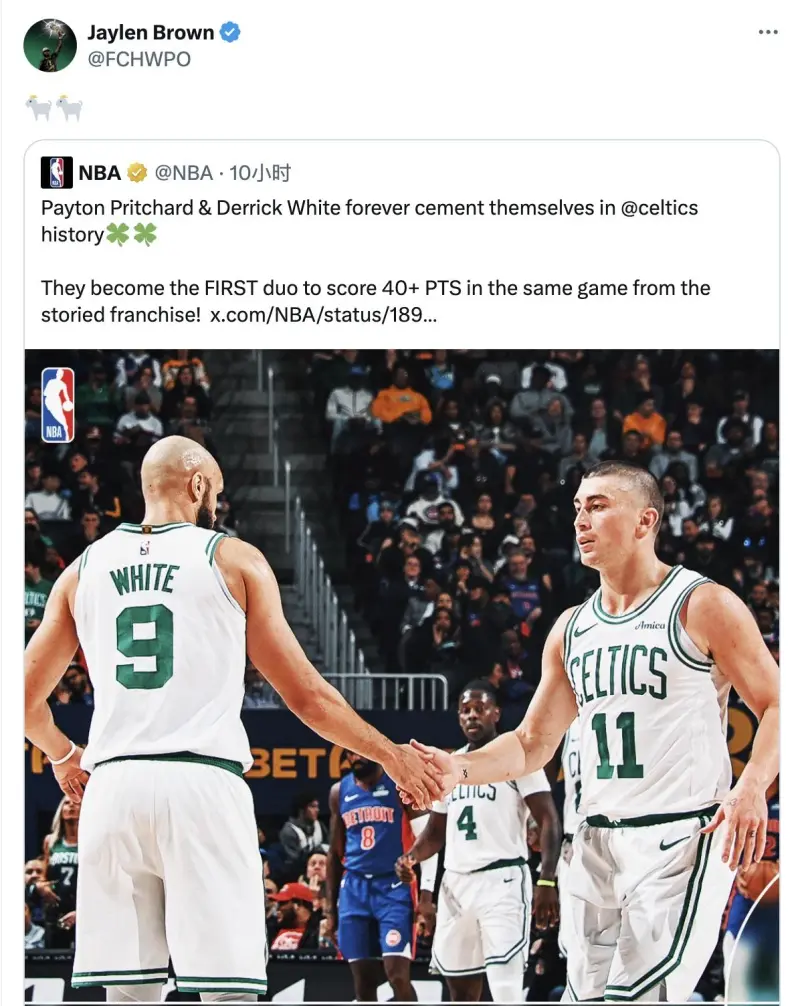The width and height of the screenshot is (800, 1006).
Task: Click the second shamrock emoji
Action: pyautogui.click(x=144, y=235)
